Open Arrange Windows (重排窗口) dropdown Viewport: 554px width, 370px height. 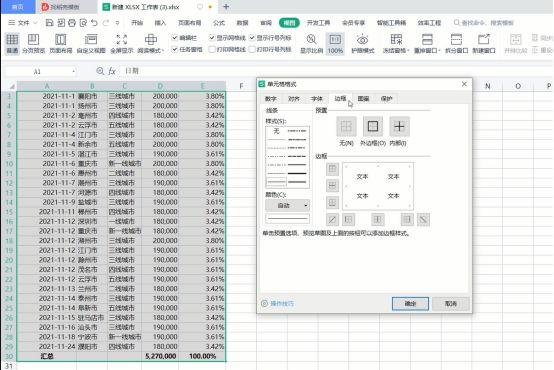(427, 43)
